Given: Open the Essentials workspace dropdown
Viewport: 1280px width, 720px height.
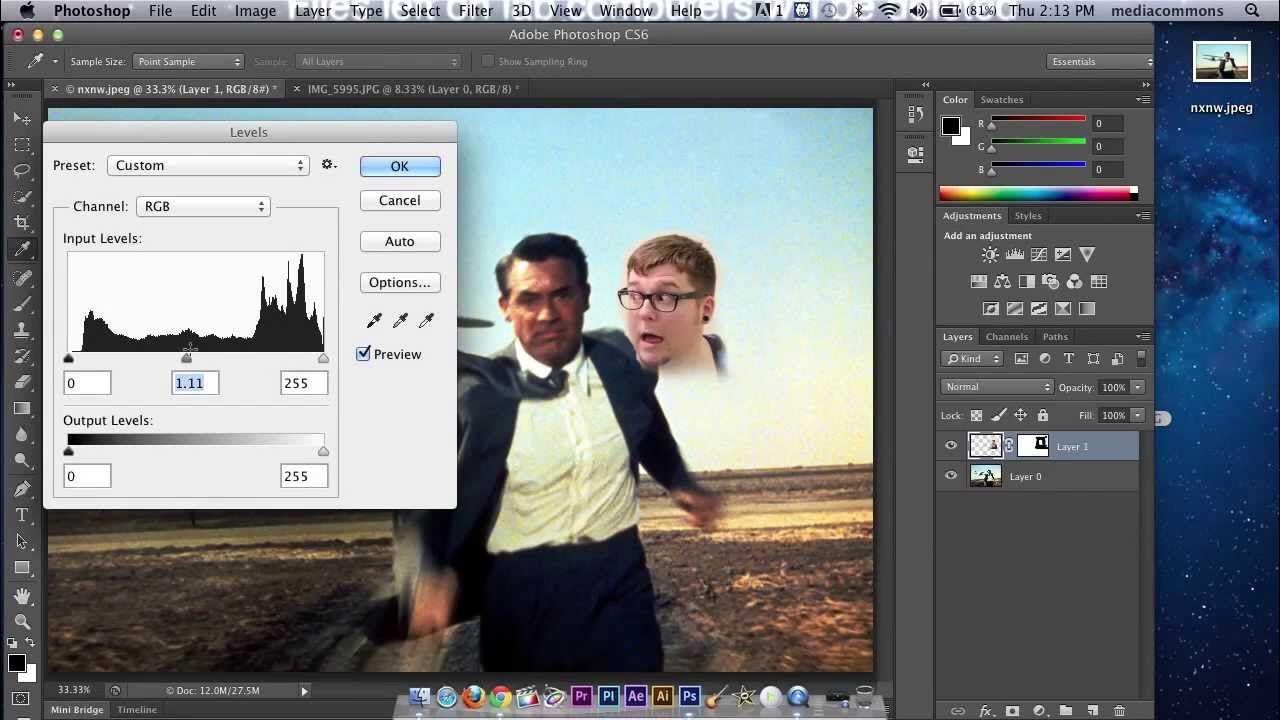Looking at the screenshot, I should click(x=1100, y=62).
